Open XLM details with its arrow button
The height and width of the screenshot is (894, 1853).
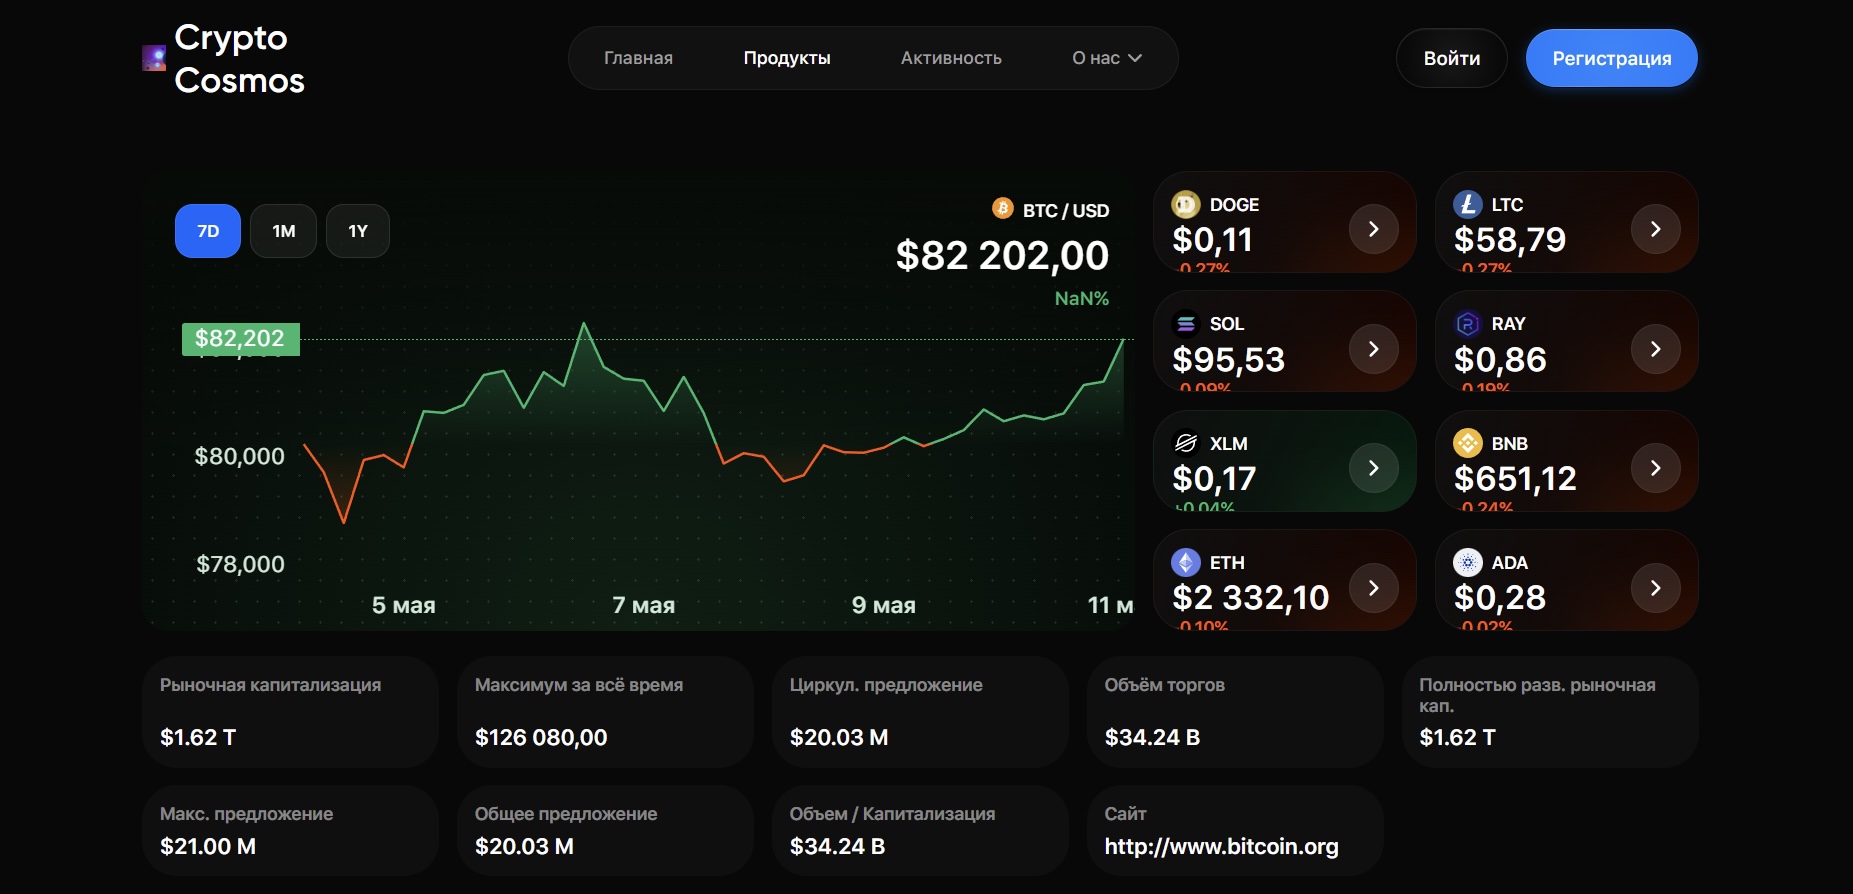(x=1374, y=468)
